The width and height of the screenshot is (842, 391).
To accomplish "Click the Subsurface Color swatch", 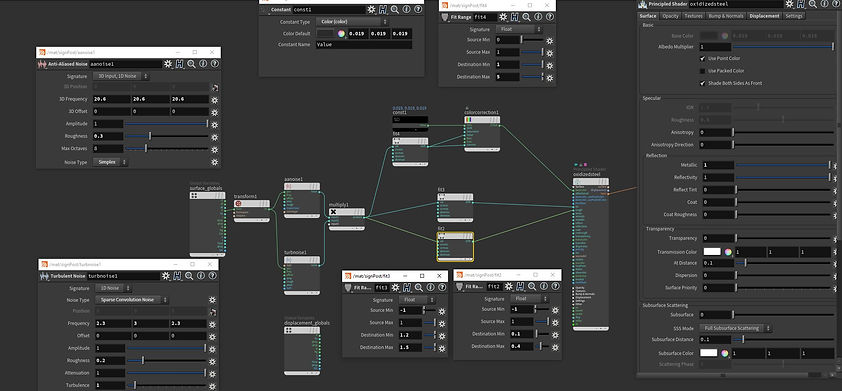I will point(709,353).
